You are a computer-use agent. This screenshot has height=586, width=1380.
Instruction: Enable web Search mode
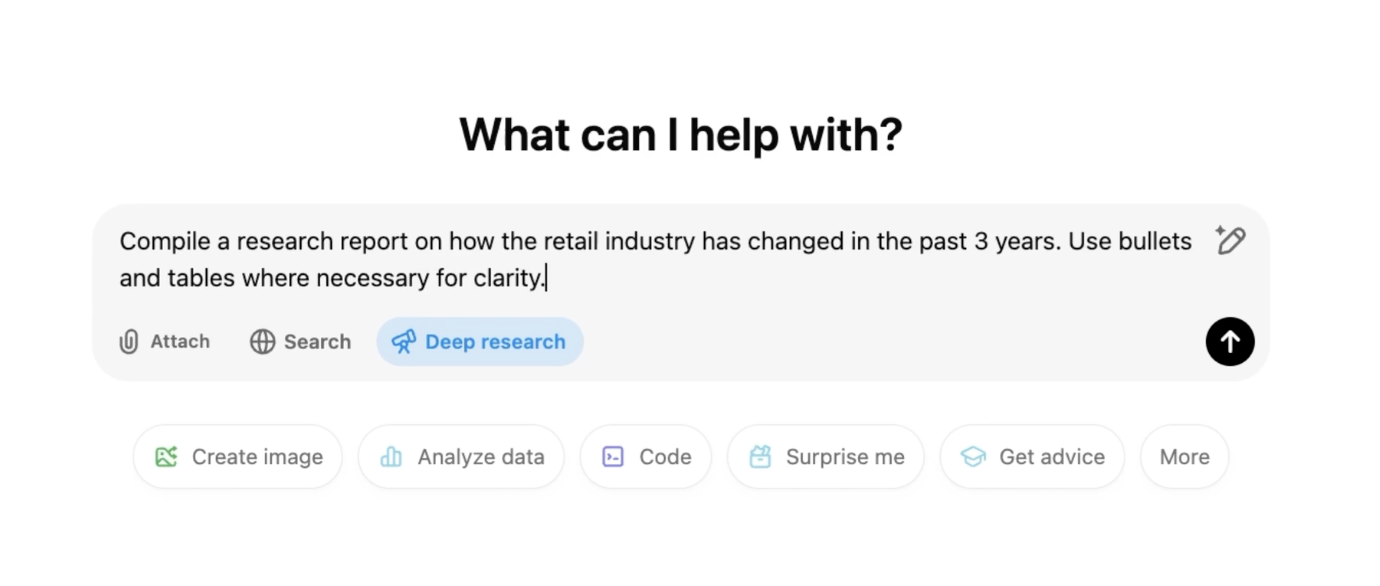(x=299, y=341)
